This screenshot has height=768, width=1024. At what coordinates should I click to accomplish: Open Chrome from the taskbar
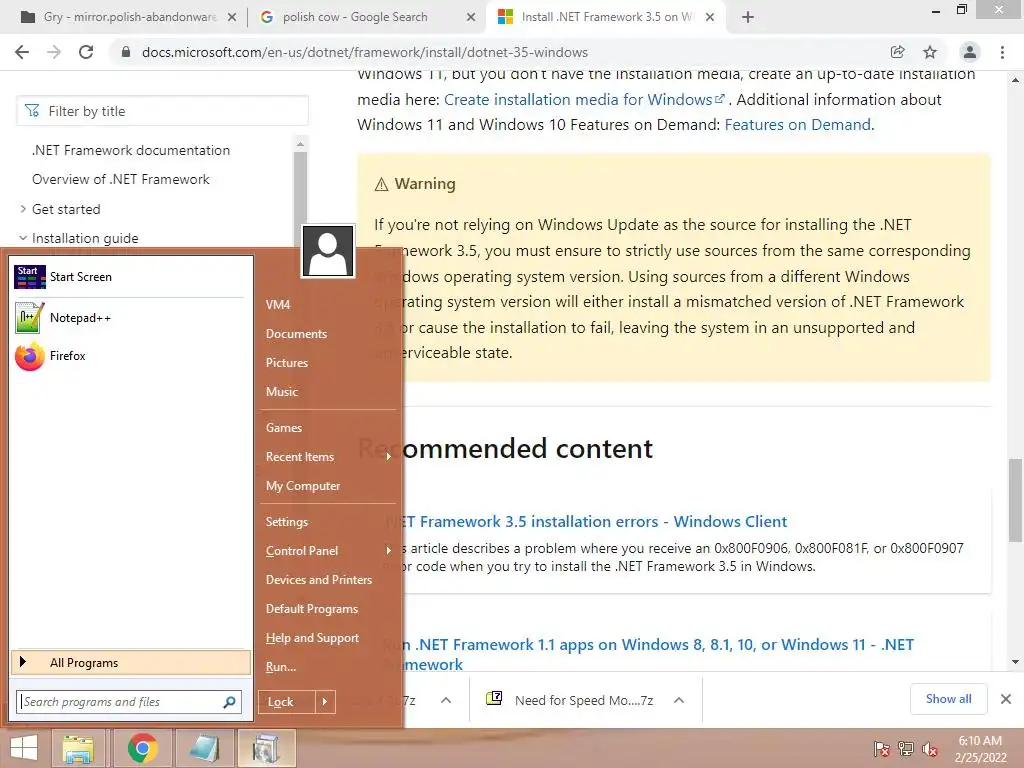(142, 748)
